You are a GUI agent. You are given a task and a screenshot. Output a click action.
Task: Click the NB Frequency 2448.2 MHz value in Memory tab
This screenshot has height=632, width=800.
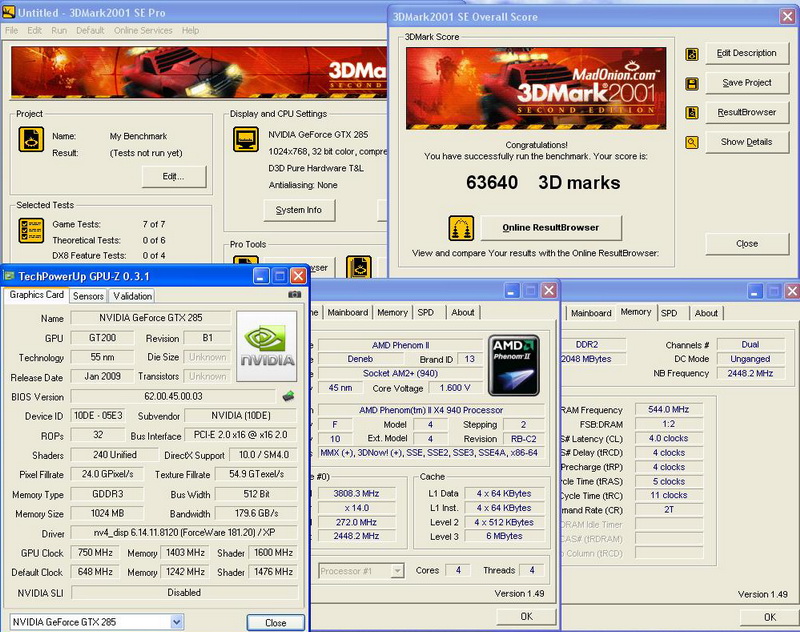(750, 373)
